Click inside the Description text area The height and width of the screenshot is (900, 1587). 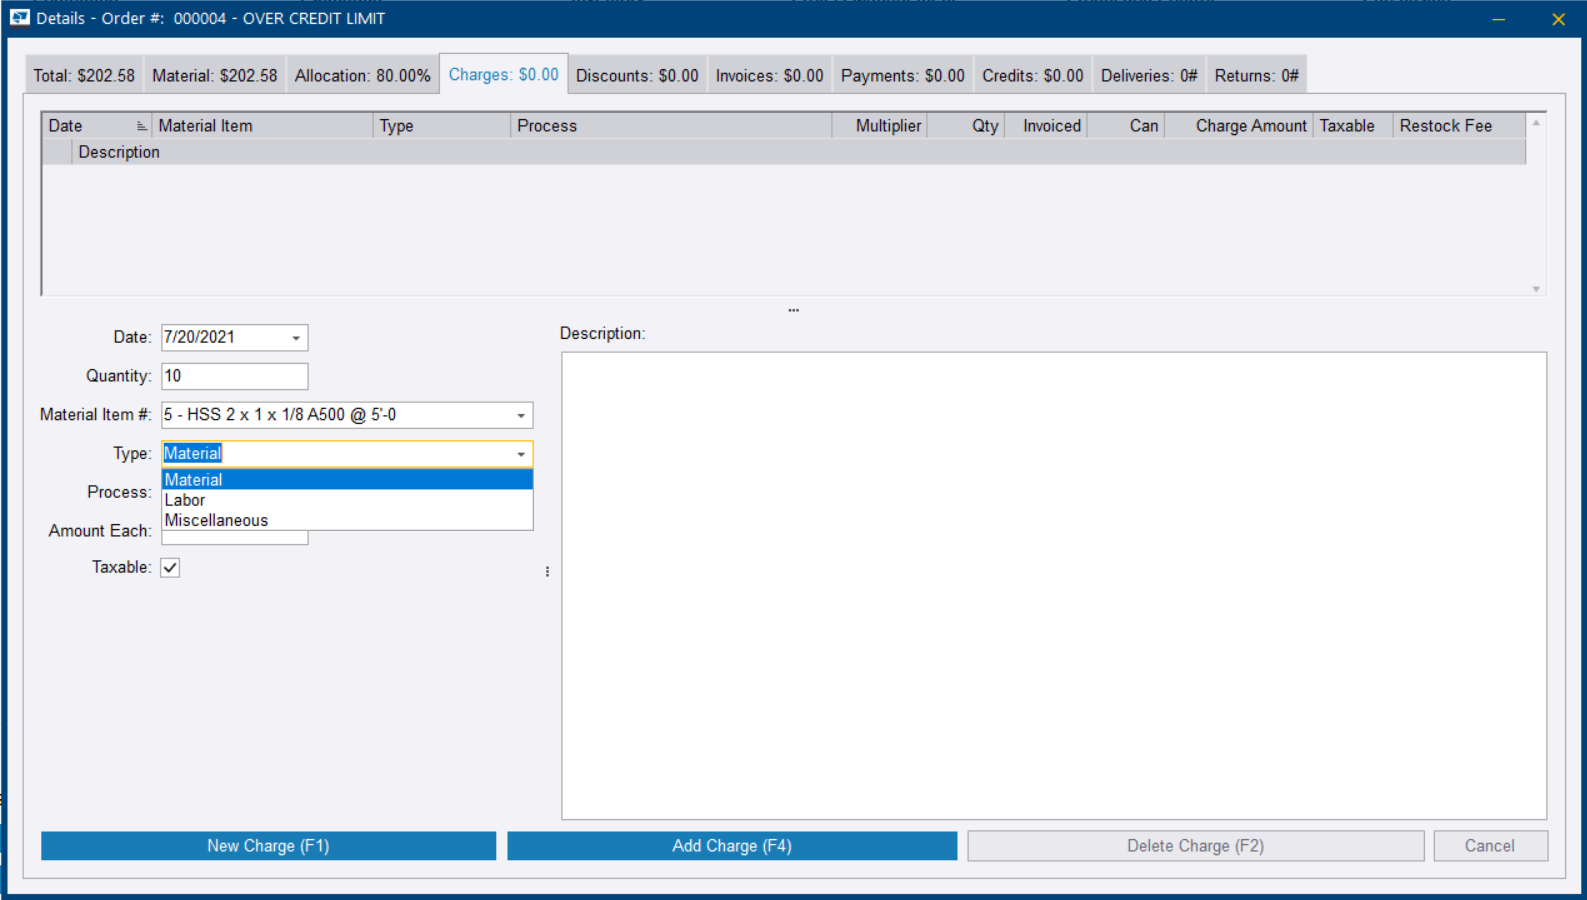click(x=1053, y=585)
